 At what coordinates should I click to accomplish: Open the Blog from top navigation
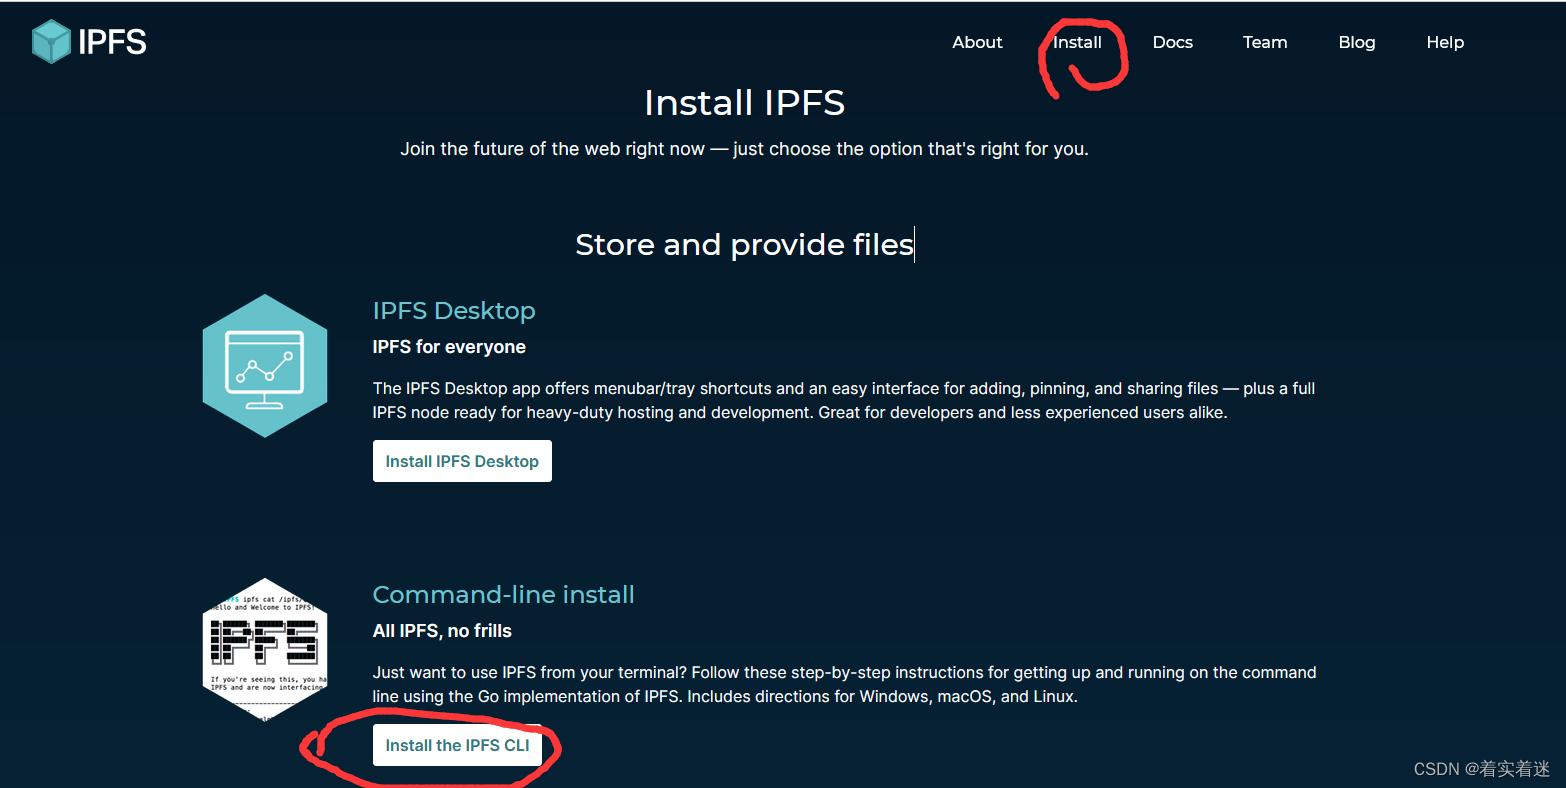(x=1356, y=42)
